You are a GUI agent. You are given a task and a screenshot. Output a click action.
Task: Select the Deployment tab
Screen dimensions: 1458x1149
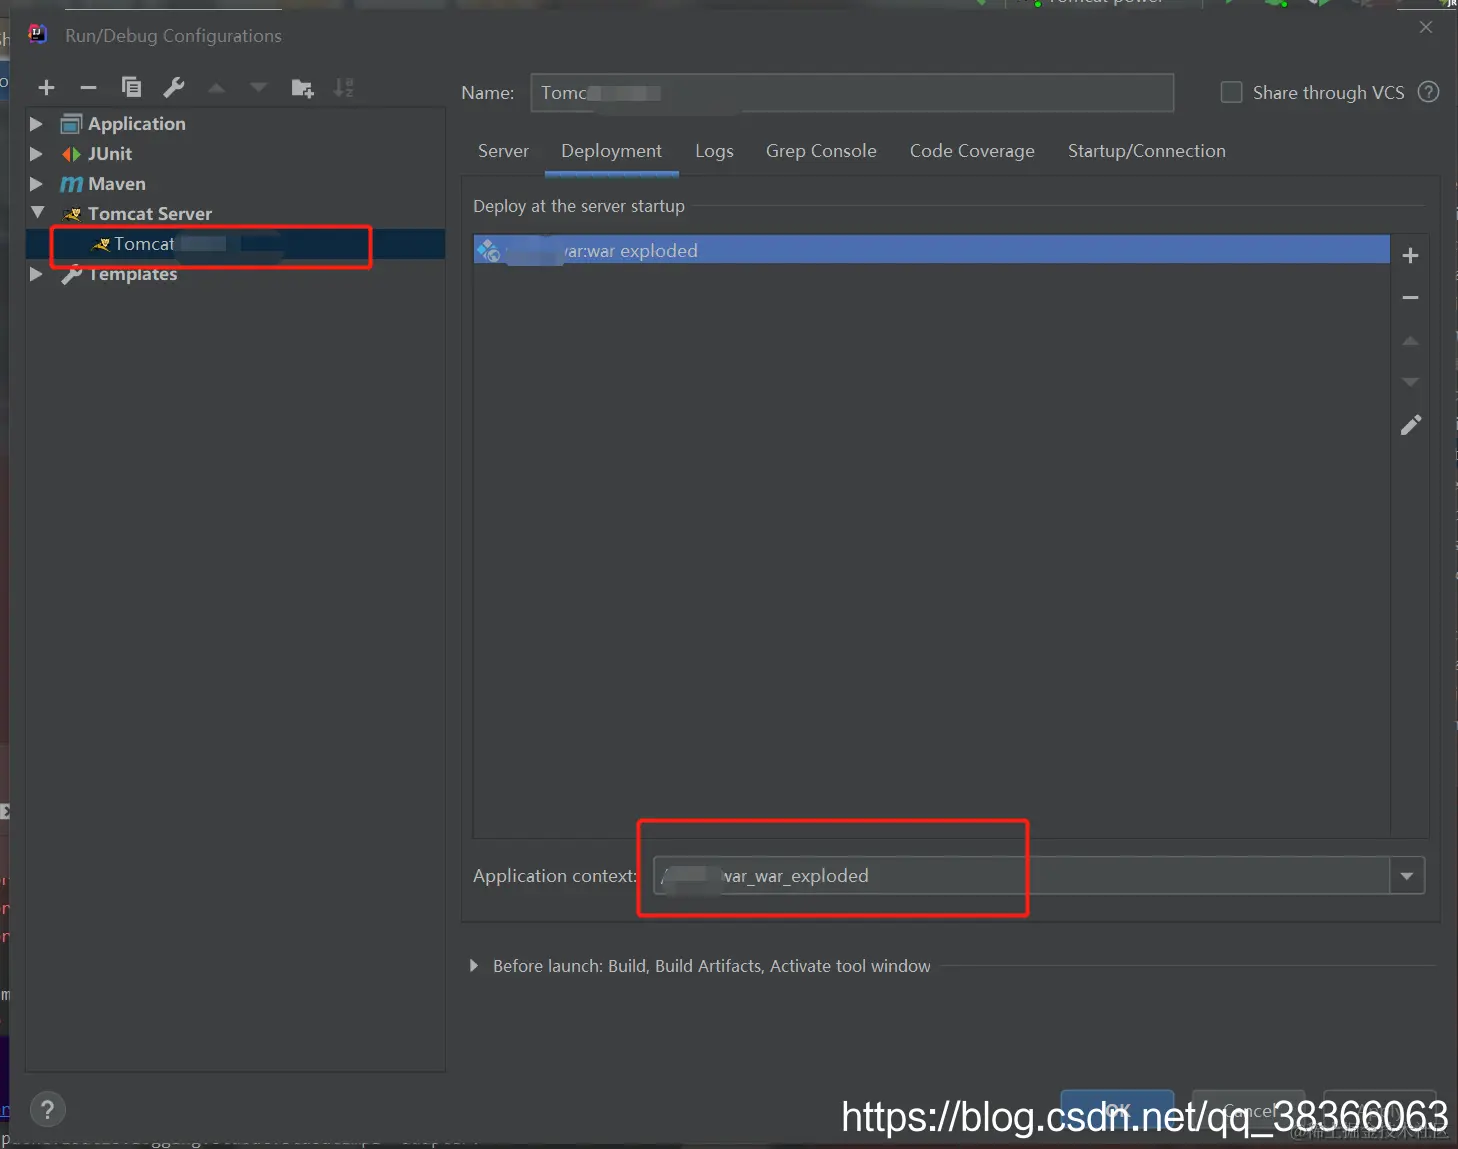pyautogui.click(x=611, y=151)
